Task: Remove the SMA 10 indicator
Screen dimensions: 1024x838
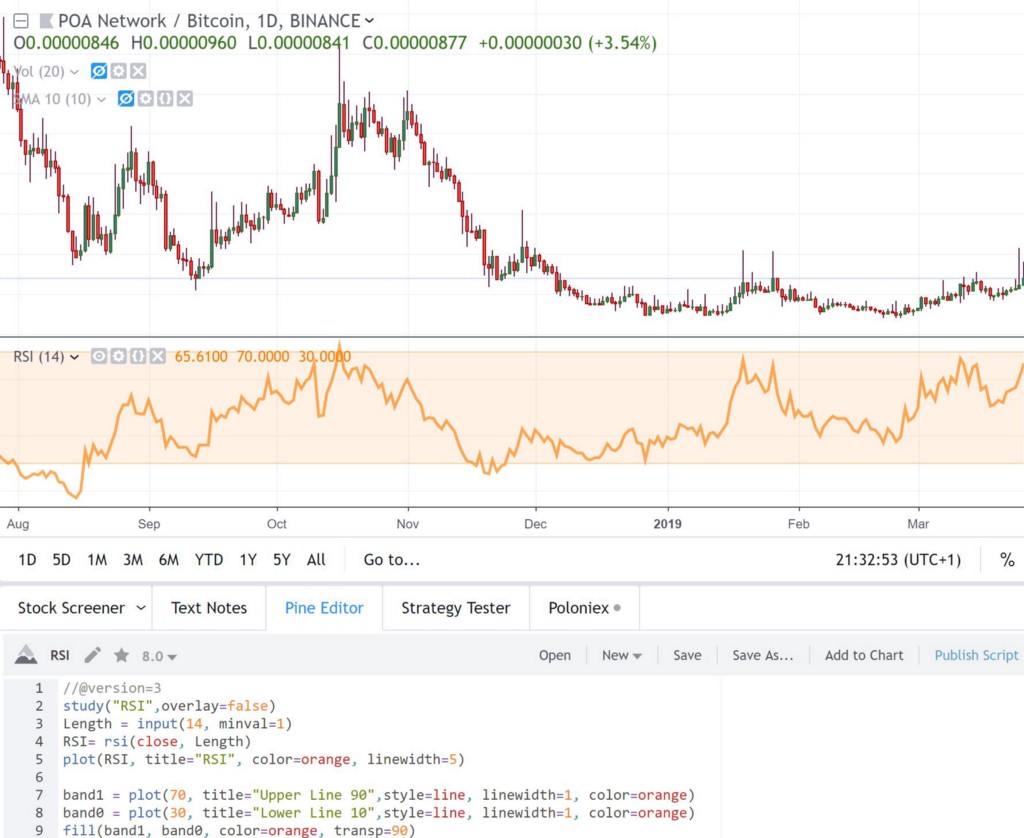Action: [x=185, y=99]
